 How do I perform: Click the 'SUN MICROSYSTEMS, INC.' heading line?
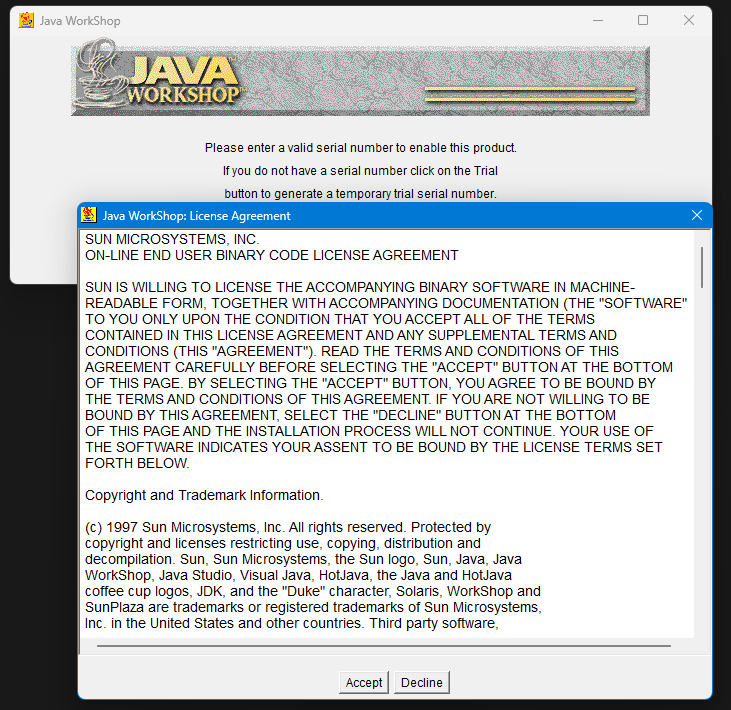point(172,239)
